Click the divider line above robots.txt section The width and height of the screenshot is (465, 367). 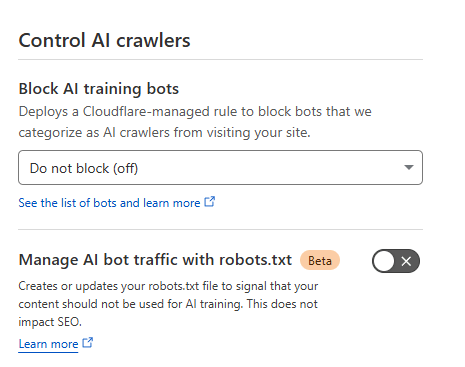220,229
